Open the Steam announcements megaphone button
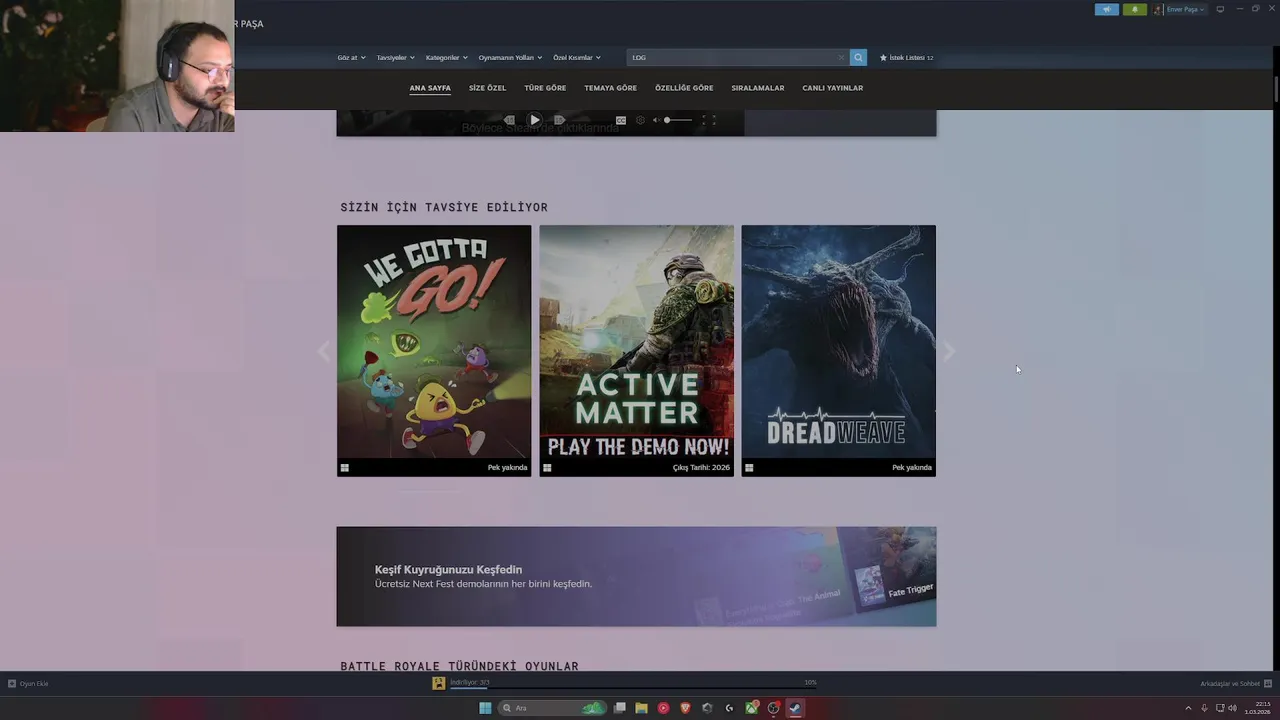The height and width of the screenshot is (720, 1280). click(x=1106, y=9)
